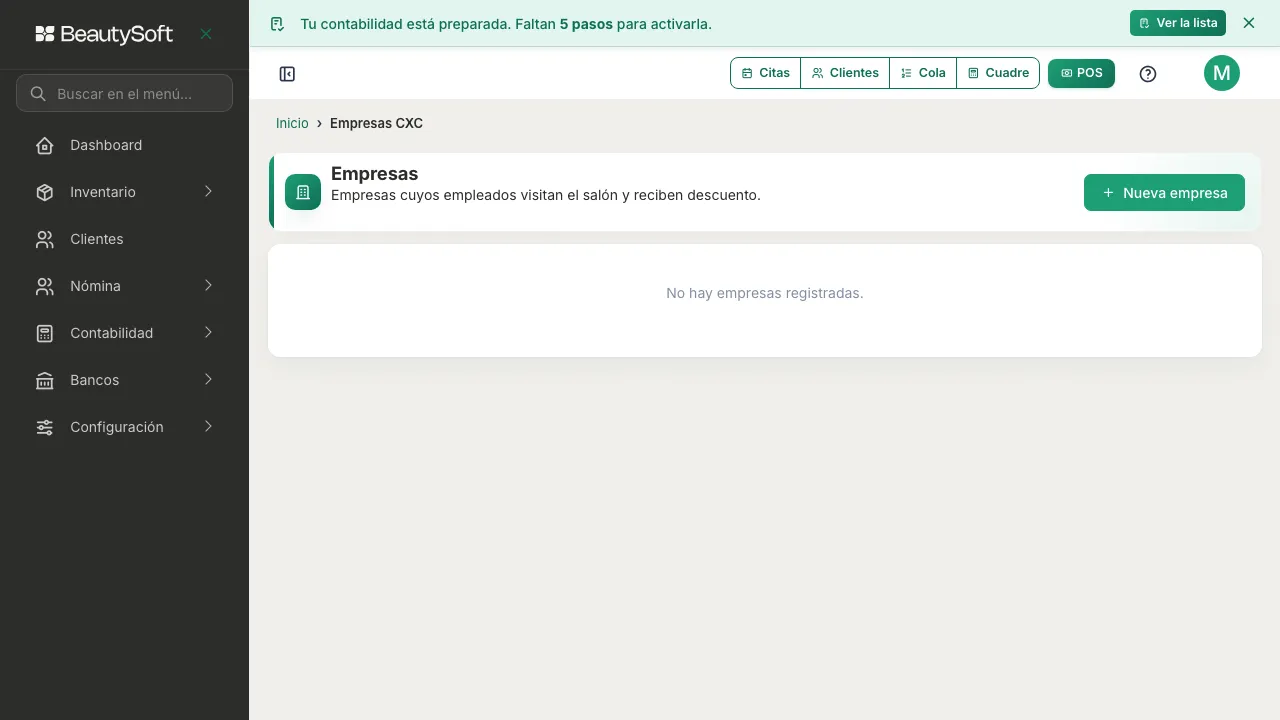Open the Dashboard menu item
The width and height of the screenshot is (1280, 720).
(x=124, y=145)
